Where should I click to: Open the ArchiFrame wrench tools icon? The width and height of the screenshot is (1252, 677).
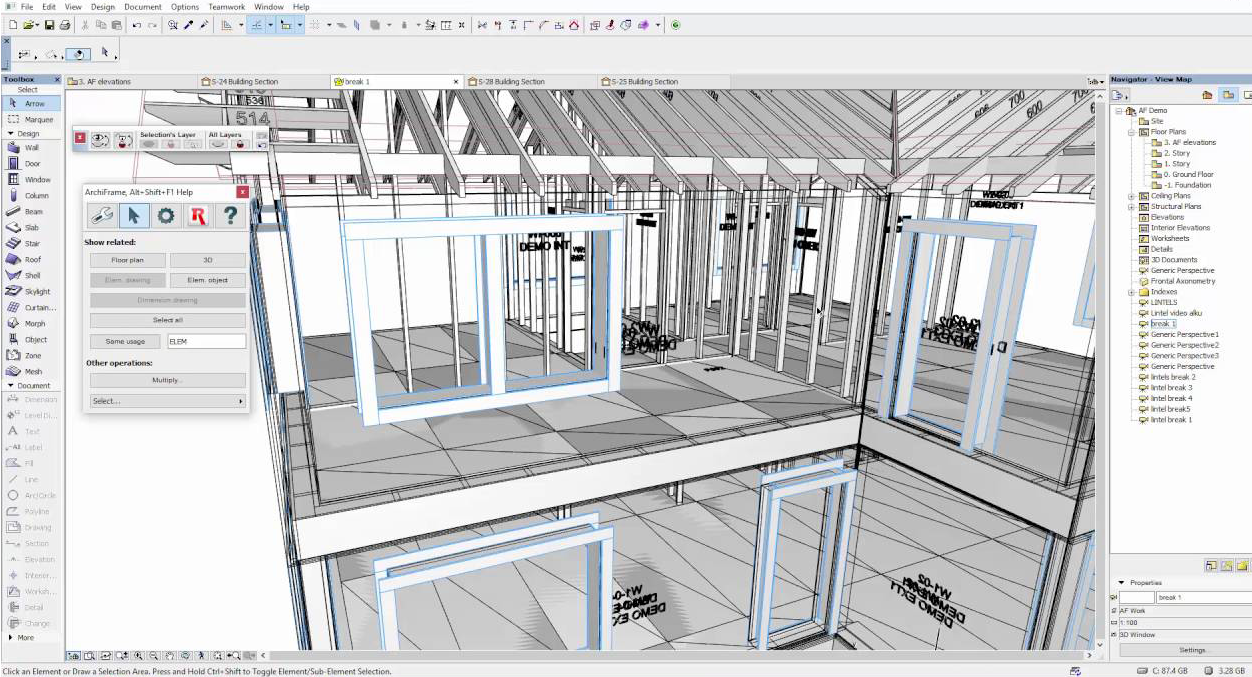click(101, 215)
